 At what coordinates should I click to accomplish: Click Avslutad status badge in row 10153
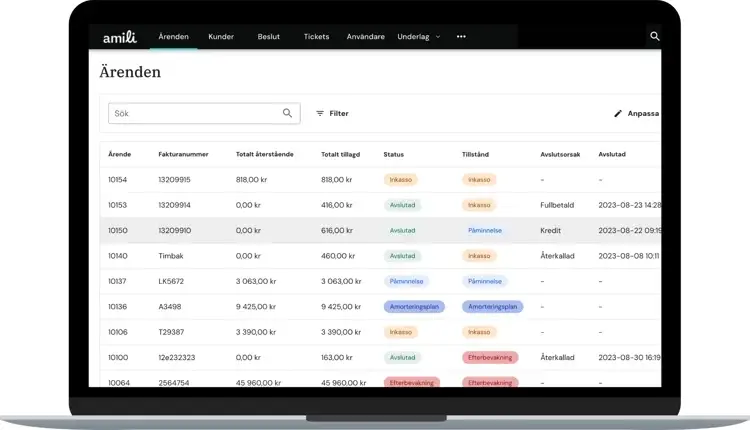pyautogui.click(x=402, y=205)
